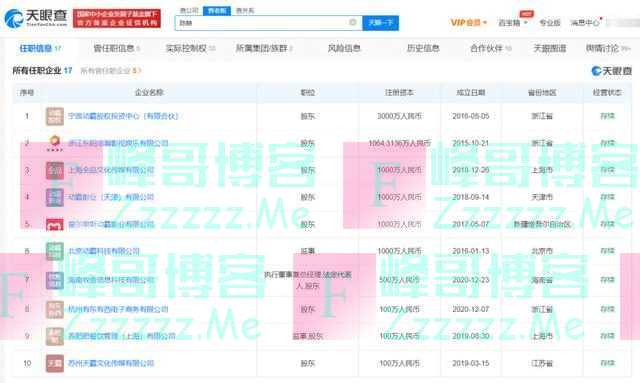Open the 消息中心 link

(585, 22)
